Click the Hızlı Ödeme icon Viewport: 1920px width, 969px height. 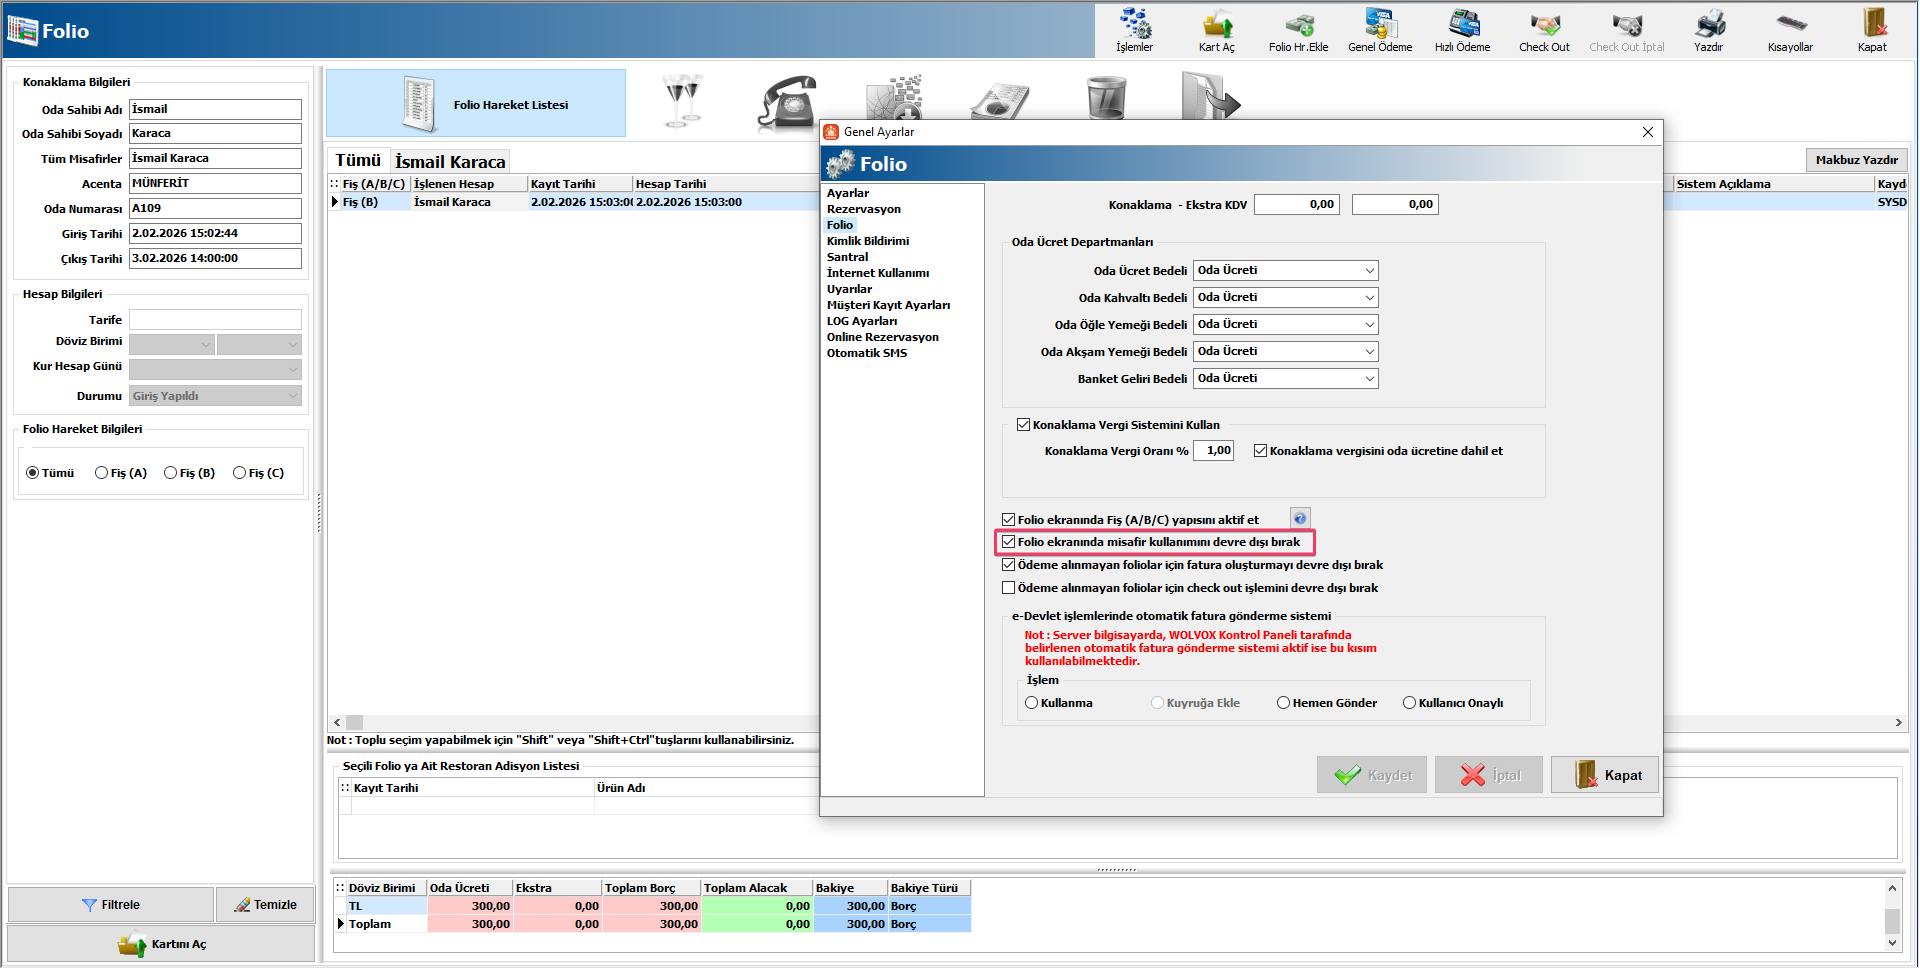[1462, 30]
